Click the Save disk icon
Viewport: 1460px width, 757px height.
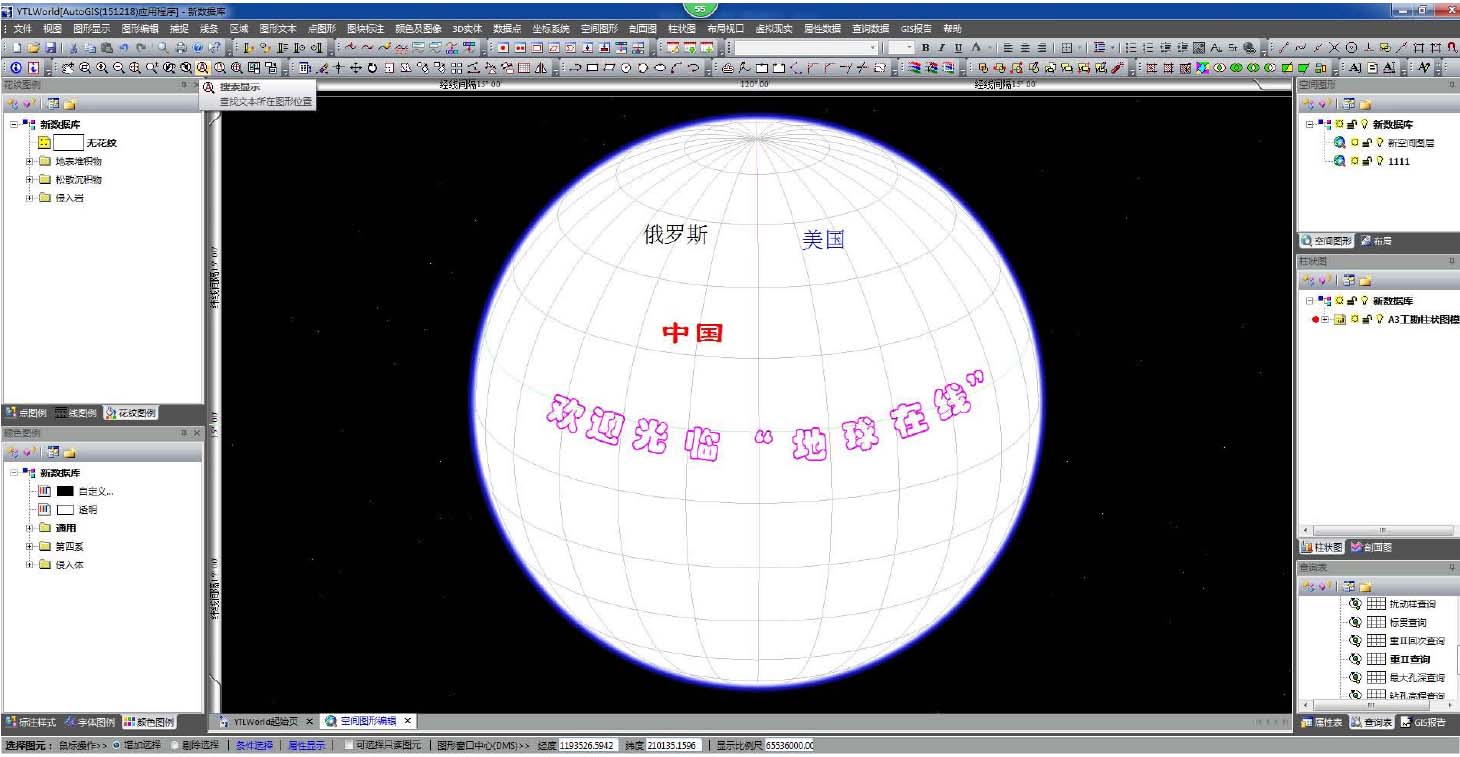point(50,47)
